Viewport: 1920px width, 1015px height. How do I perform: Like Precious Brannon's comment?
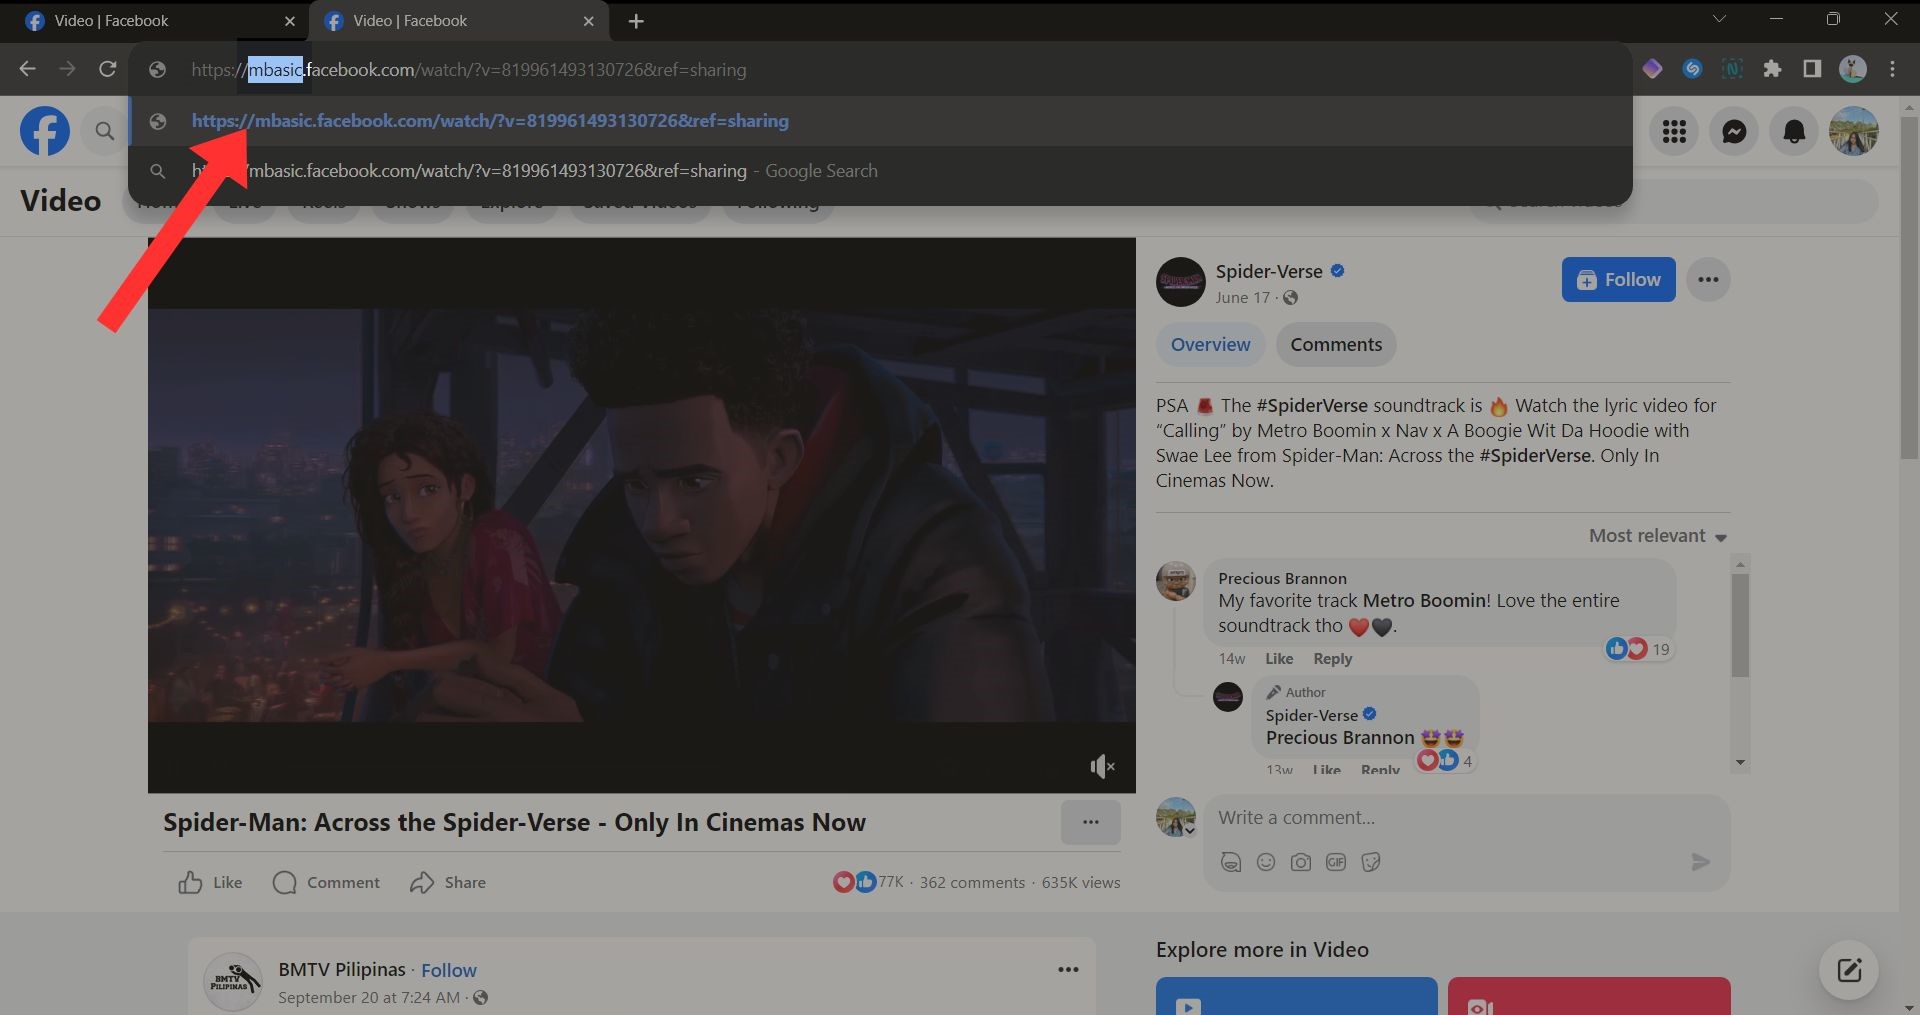1279,659
